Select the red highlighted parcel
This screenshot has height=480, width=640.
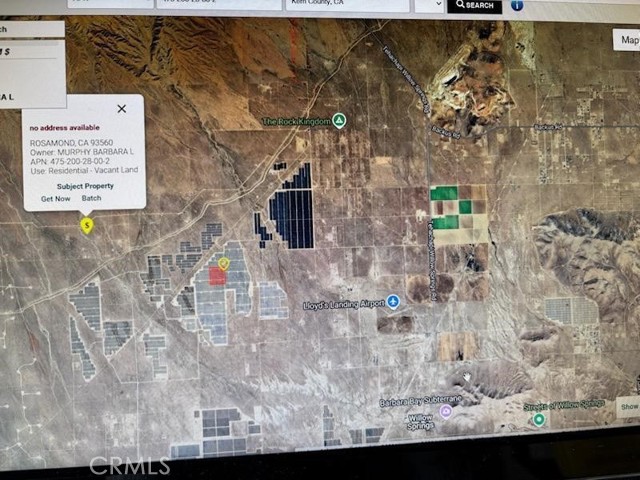(217, 276)
